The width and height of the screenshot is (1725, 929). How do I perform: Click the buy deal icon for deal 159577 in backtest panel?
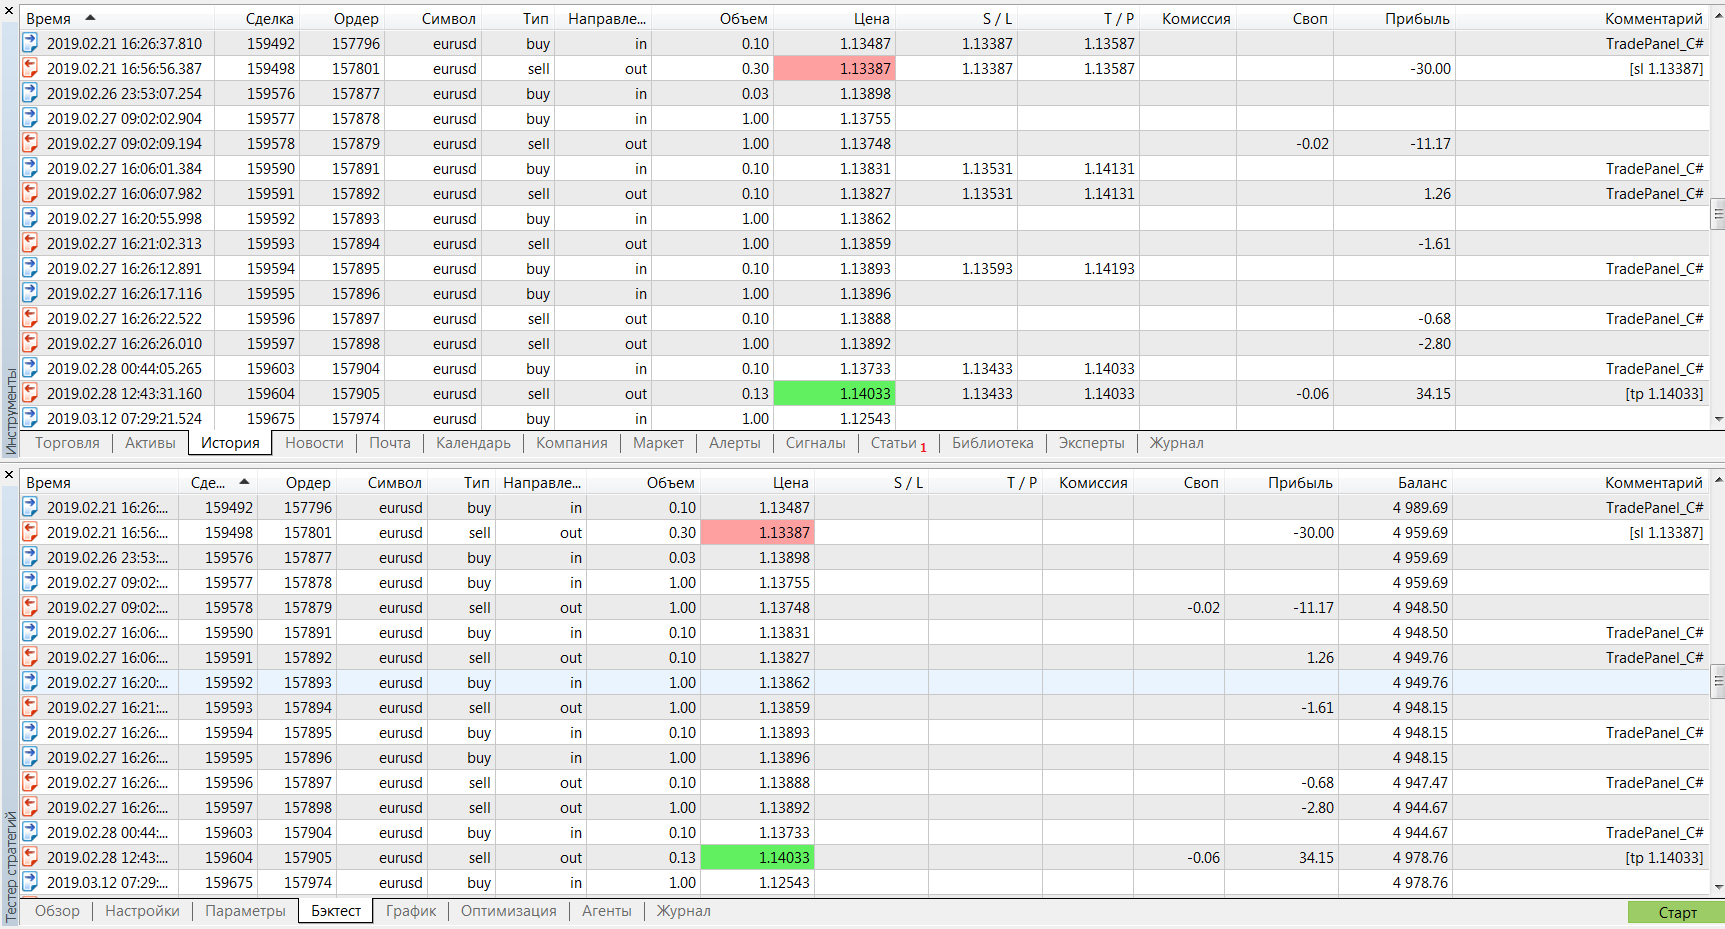[28, 582]
